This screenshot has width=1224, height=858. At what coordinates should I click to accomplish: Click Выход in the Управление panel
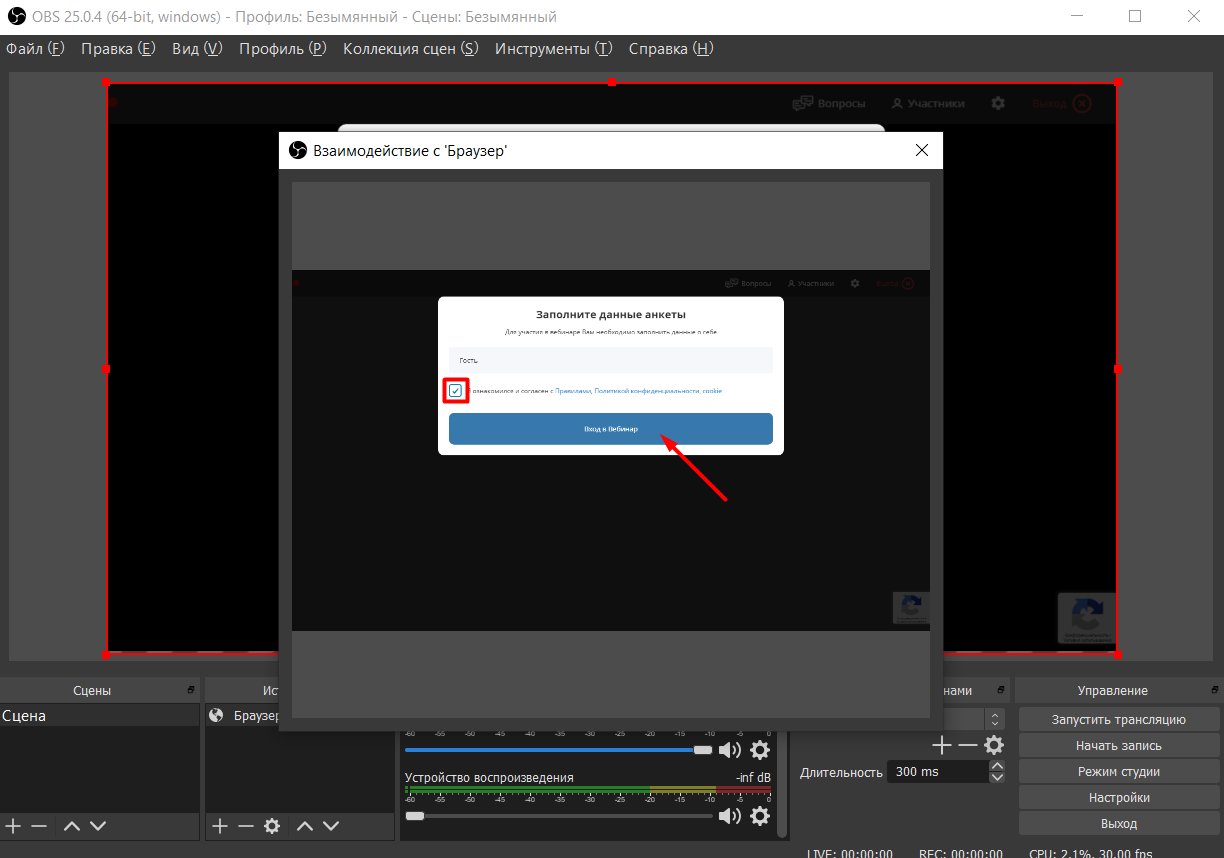pyautogui.click(x=1119, y=823)
